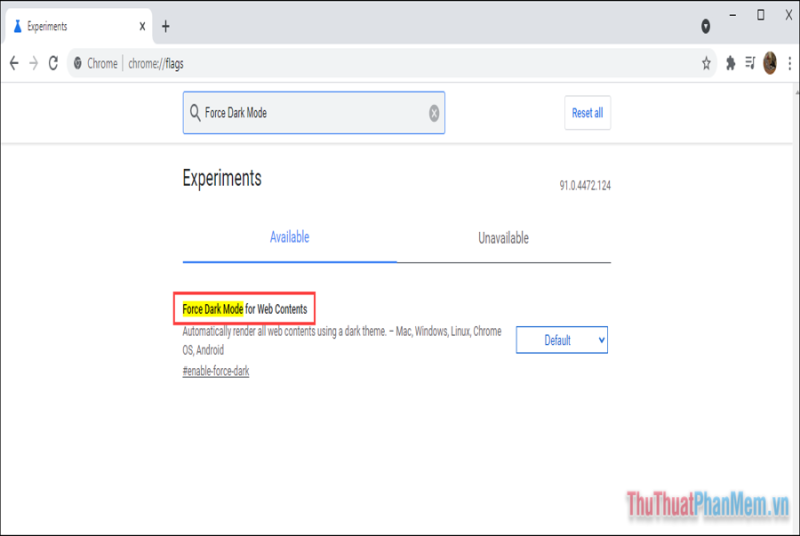Open Chrome's three-dot menu

pyautogui.click(x=790, y=63)
